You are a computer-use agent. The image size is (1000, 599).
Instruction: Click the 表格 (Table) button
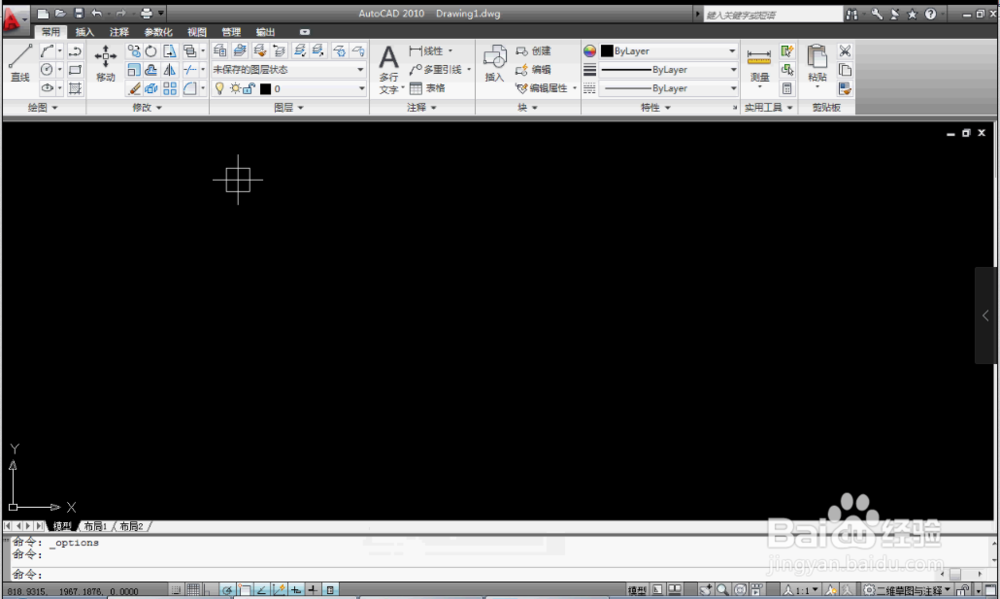pyautogui.click(x=427, y=88)
